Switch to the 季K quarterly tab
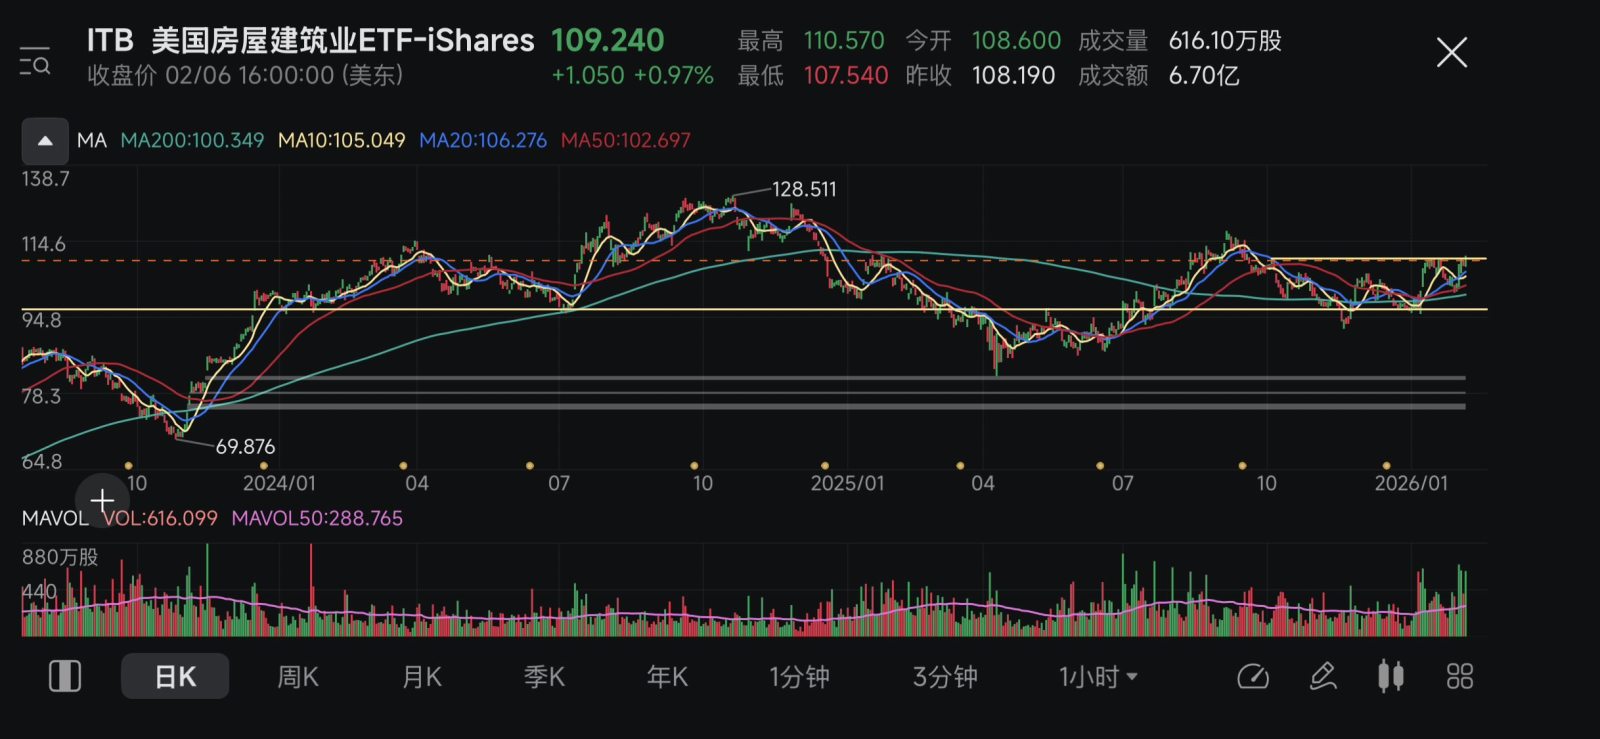This screenshot has height=739, width=1600. coord(545,677)
